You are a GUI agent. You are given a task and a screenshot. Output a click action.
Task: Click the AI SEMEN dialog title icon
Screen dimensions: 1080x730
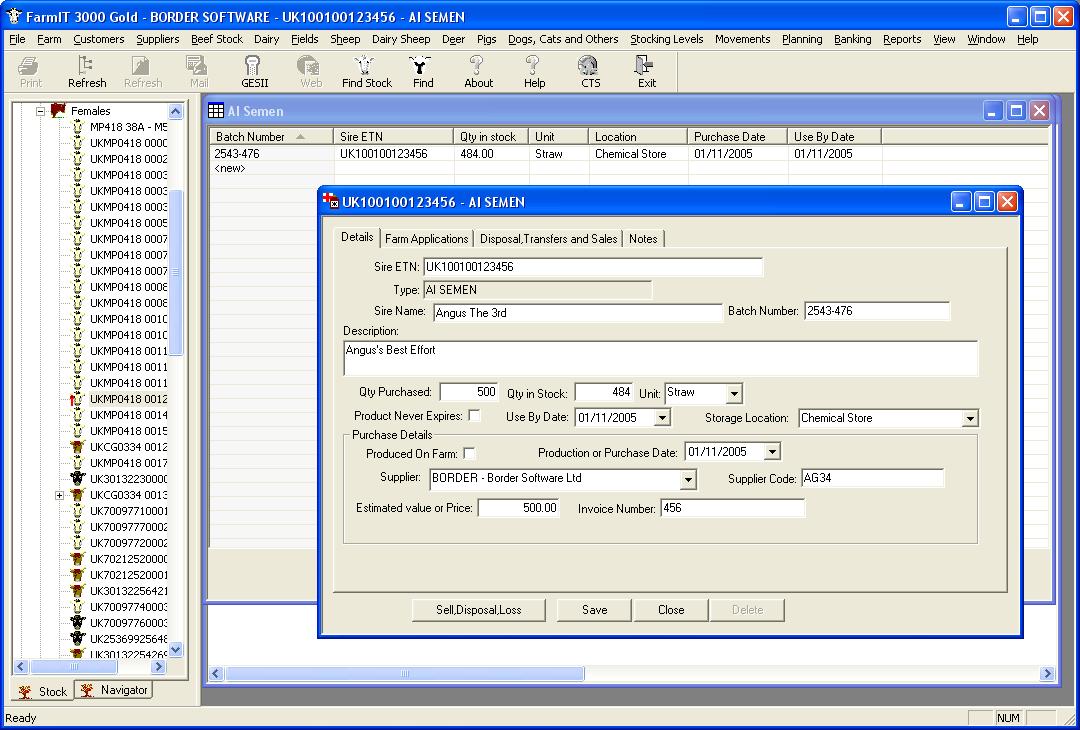[x=331, y=201]
